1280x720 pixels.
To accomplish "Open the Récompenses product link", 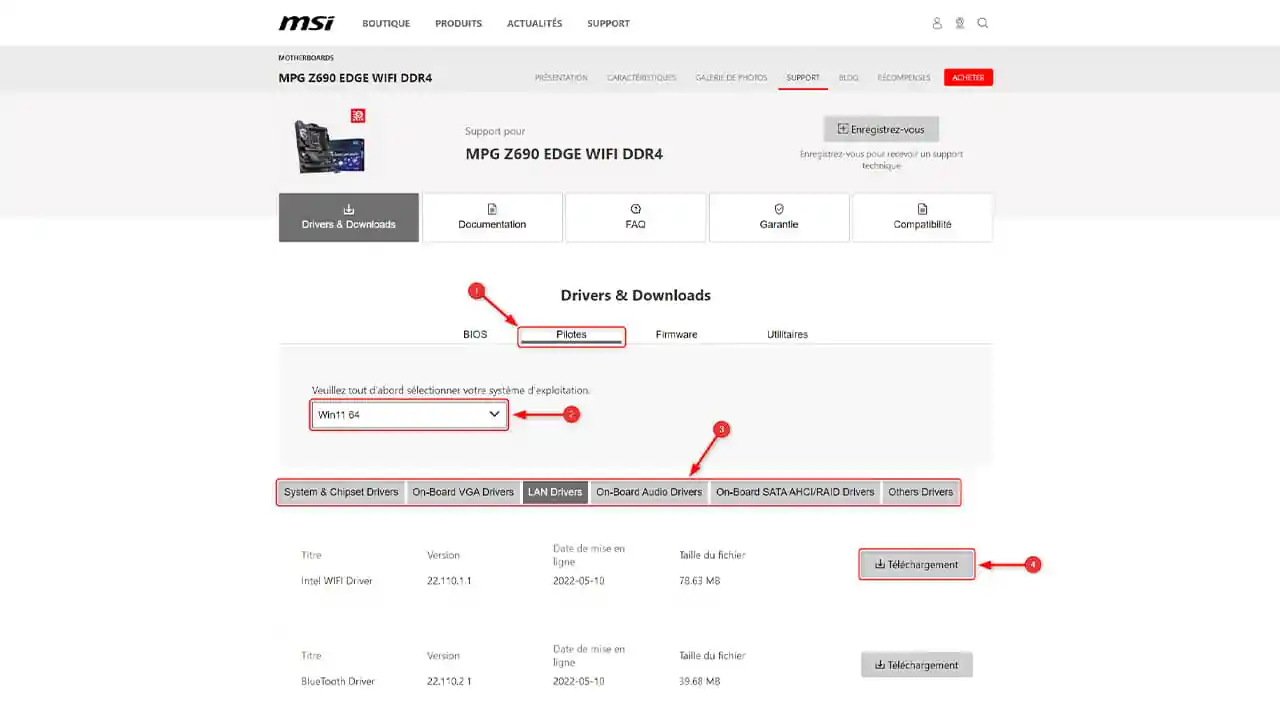I will [x=904, y=77].
